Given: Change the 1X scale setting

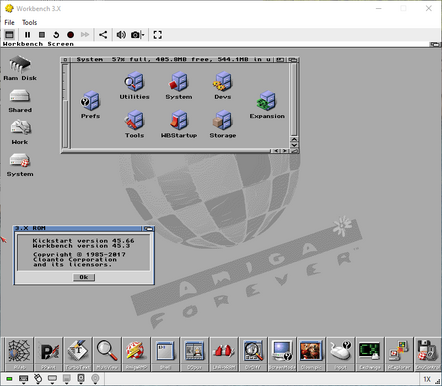Looking at the screenshot, I should point(427,379).
